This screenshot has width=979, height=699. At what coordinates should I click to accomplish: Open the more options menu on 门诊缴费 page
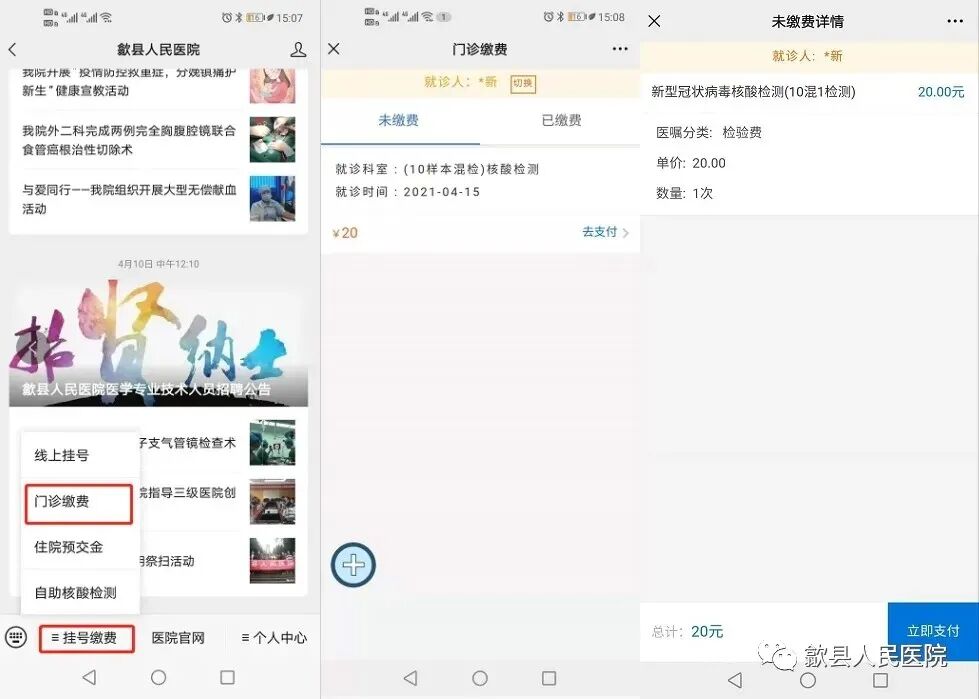coord(620,48)
